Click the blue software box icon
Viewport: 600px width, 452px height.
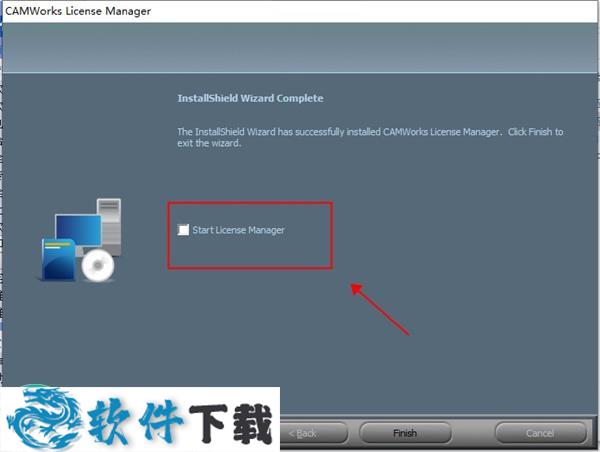click(59, 259)
